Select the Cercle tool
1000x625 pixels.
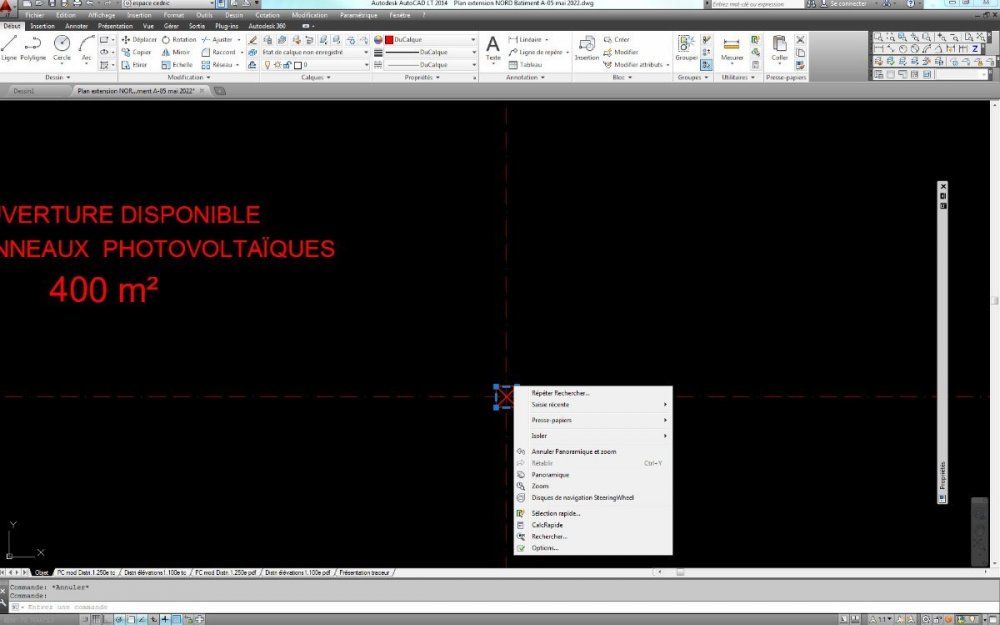(x=62, y=48)
